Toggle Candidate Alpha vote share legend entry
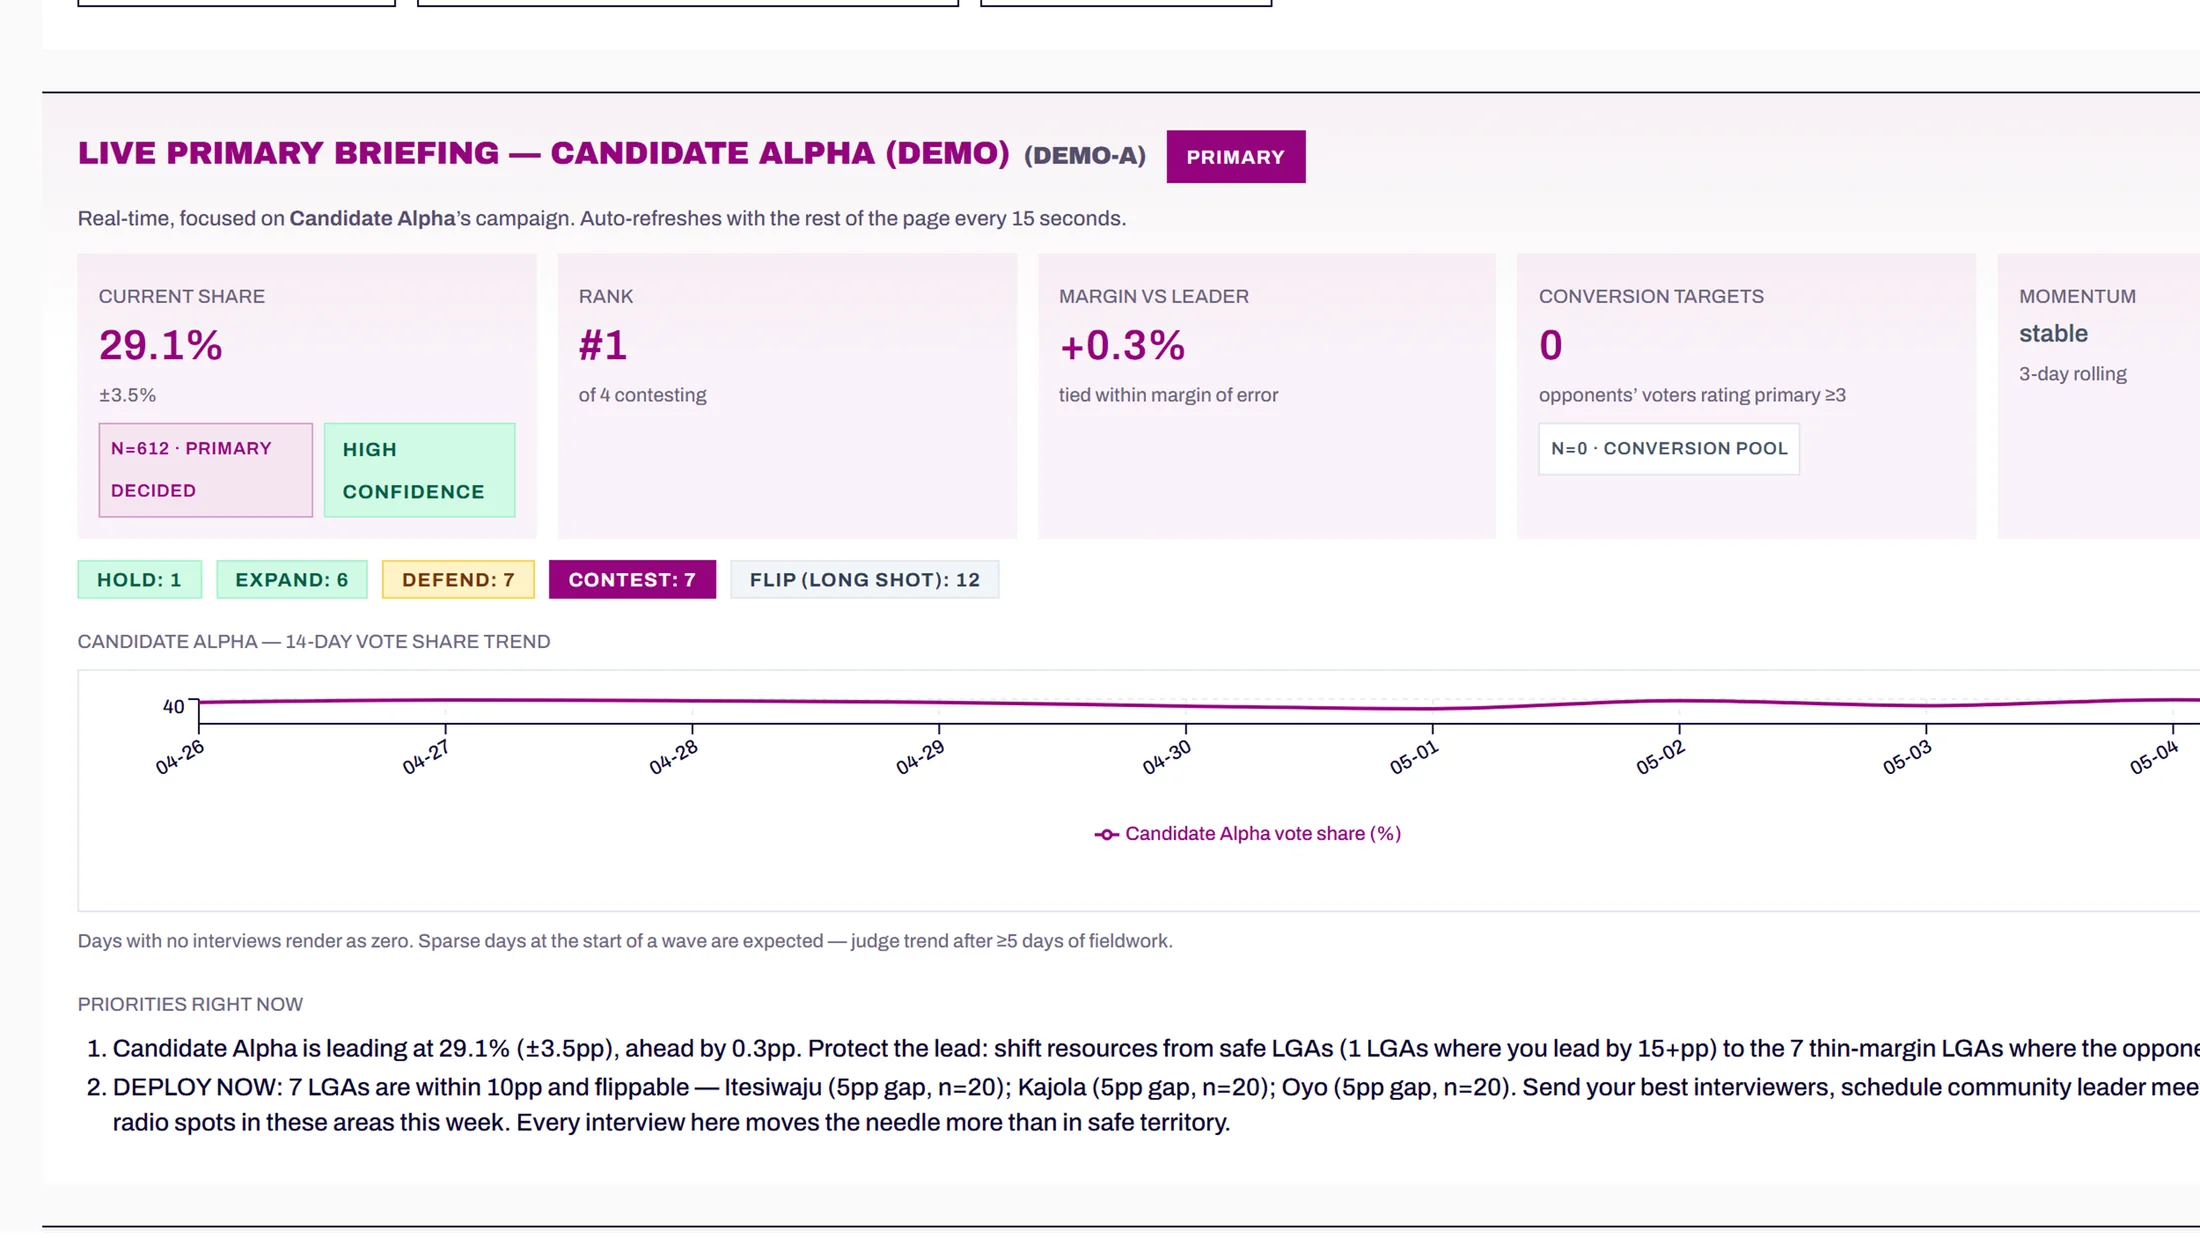The width and height of the screenshot is (2200, 1238). (1248, 834)
